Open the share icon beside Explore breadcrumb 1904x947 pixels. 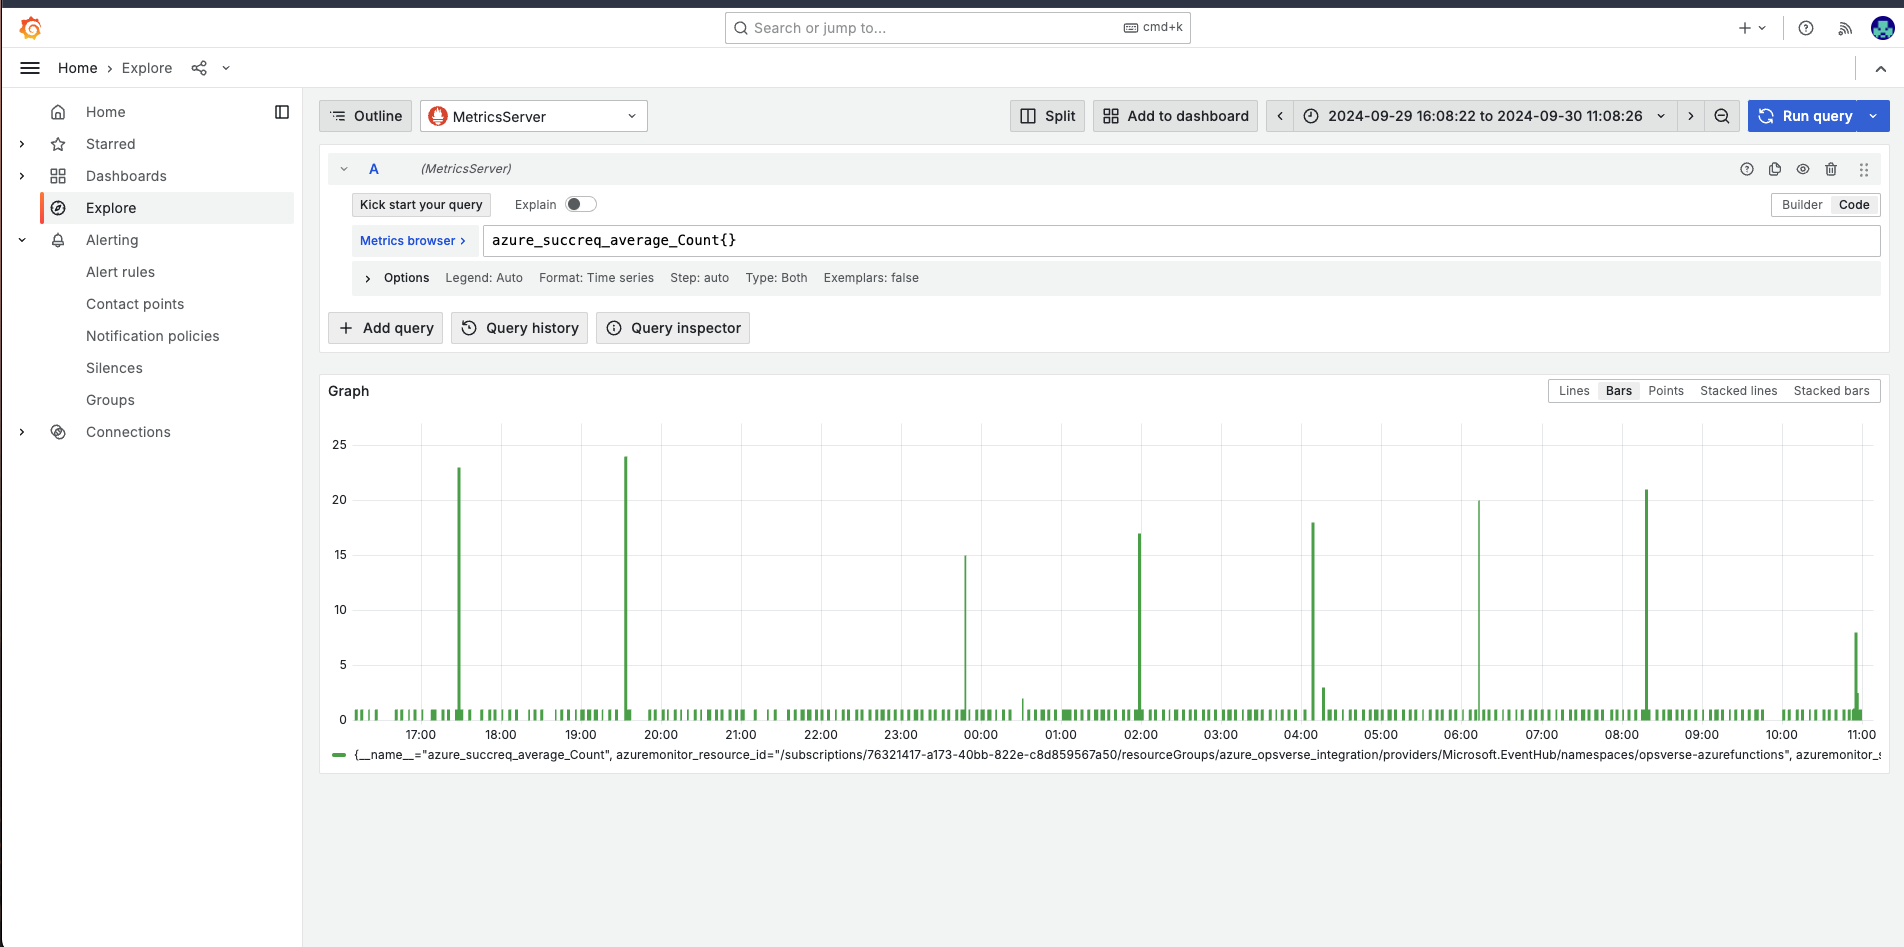pyautogui.click(x=199, y=68)
